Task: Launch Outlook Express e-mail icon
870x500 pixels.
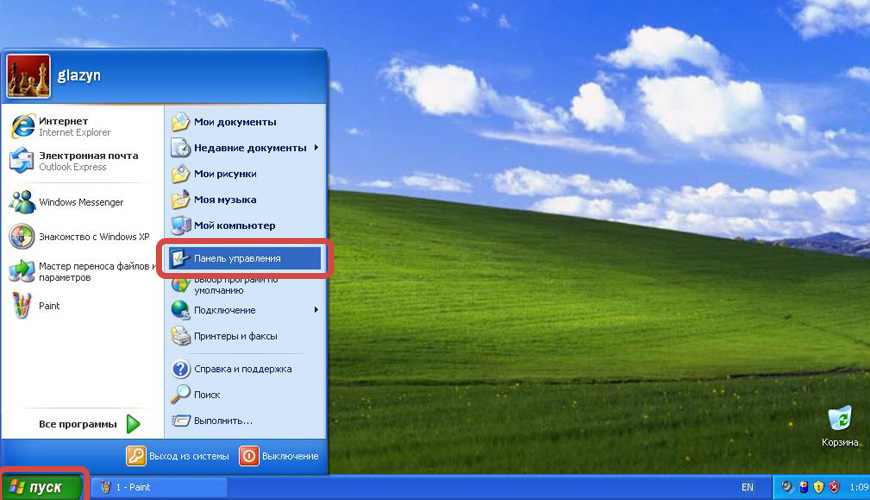Action: click(22, 161)
